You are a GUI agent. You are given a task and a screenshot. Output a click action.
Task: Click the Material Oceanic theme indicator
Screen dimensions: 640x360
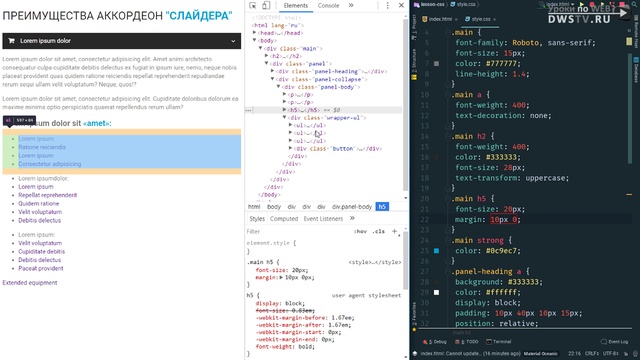click(x=540, y=353)
